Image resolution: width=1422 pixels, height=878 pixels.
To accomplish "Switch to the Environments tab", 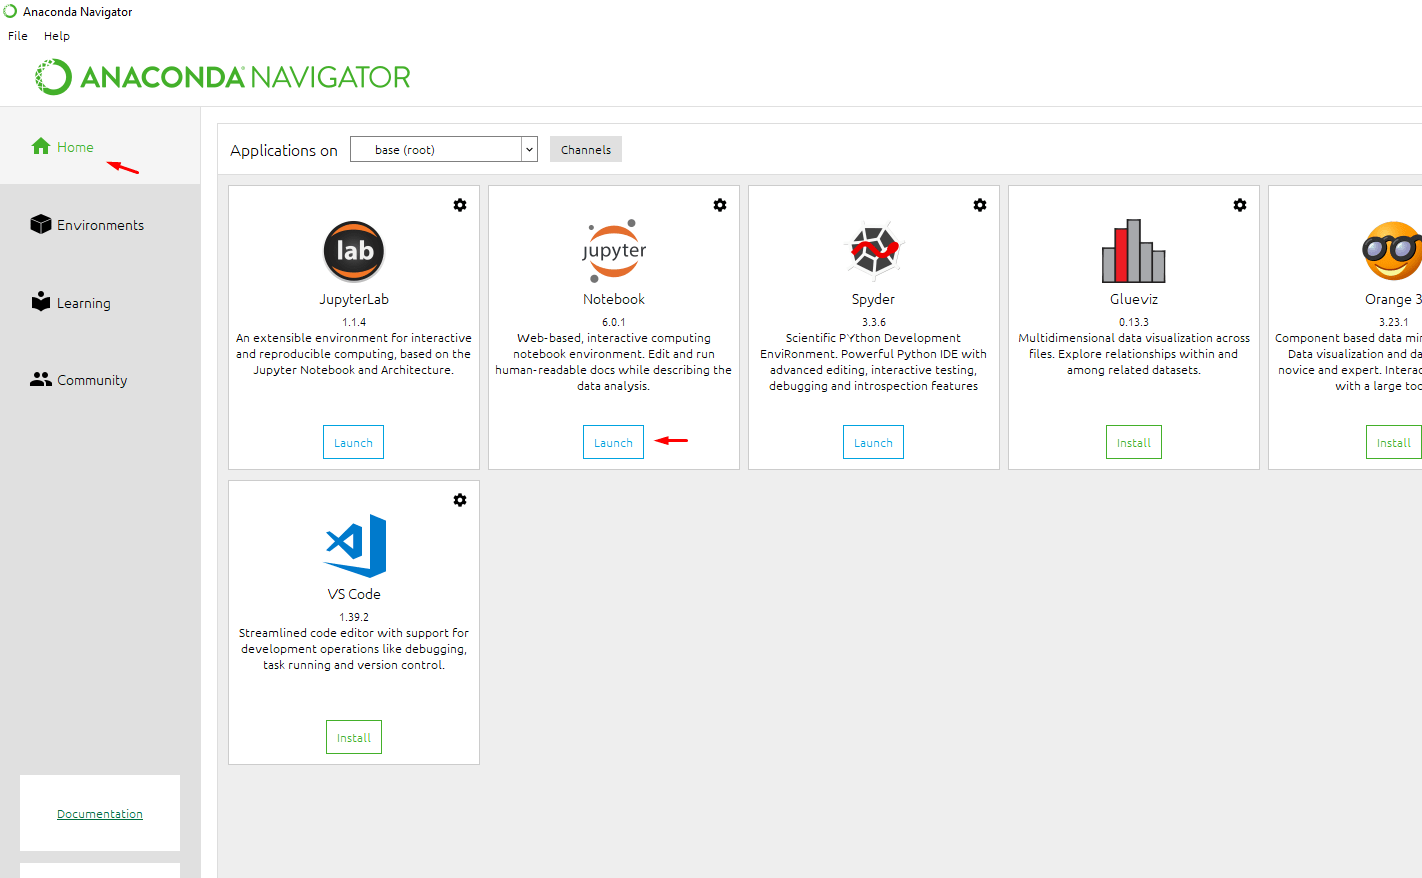I will 100,225.
